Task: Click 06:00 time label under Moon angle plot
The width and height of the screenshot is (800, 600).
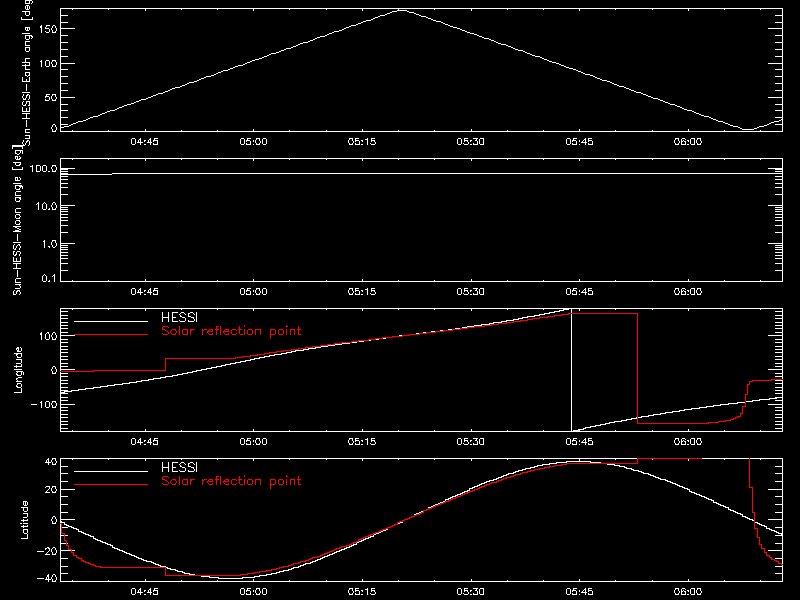Action: pyautogui.click(x=688, y=292)
